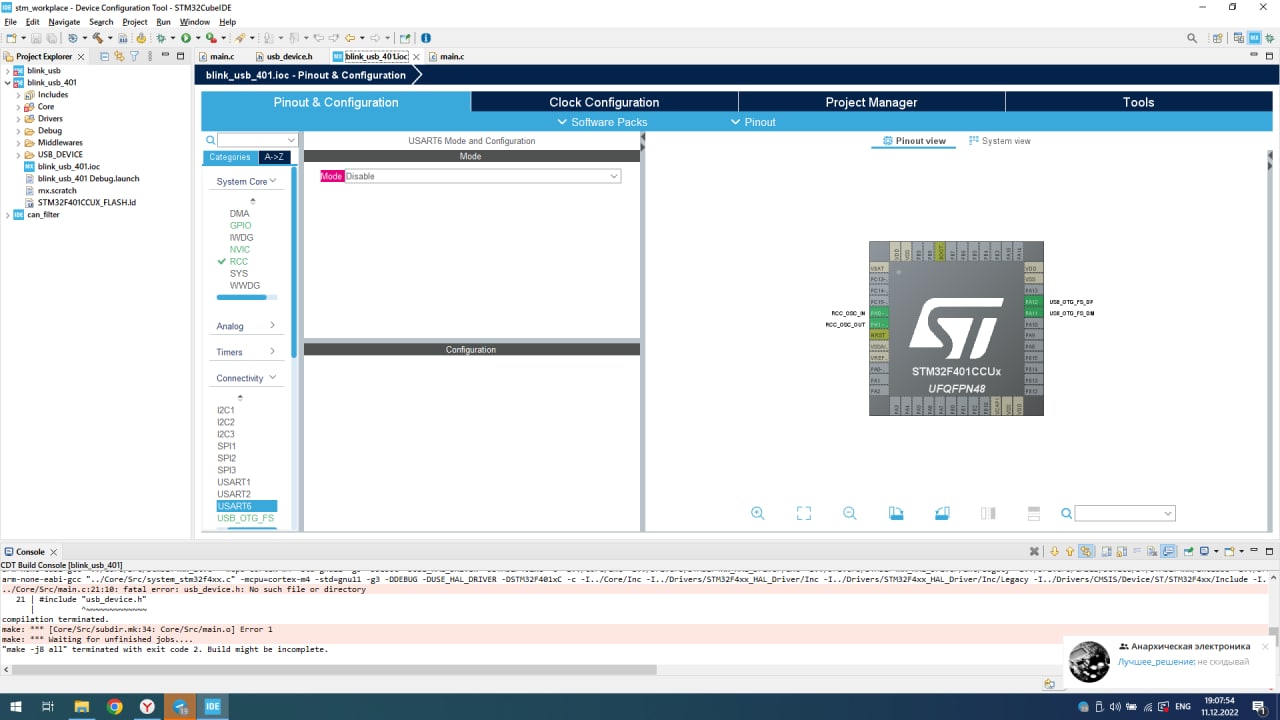Screen dimensions: 1280x720
Task: Click the category list vertical scrollbar
Action: coord(294,260)
